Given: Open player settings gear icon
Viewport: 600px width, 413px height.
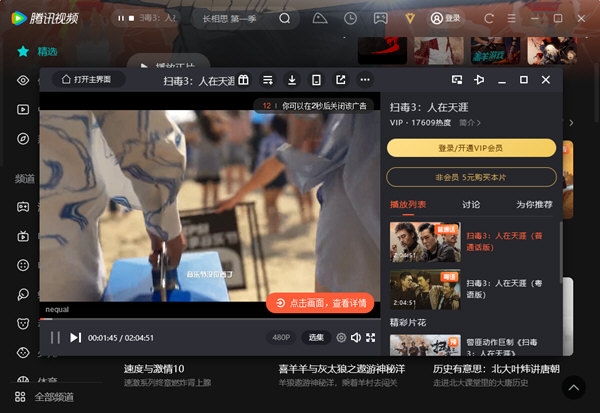Looking at the screenshot, I should point(341,338).
